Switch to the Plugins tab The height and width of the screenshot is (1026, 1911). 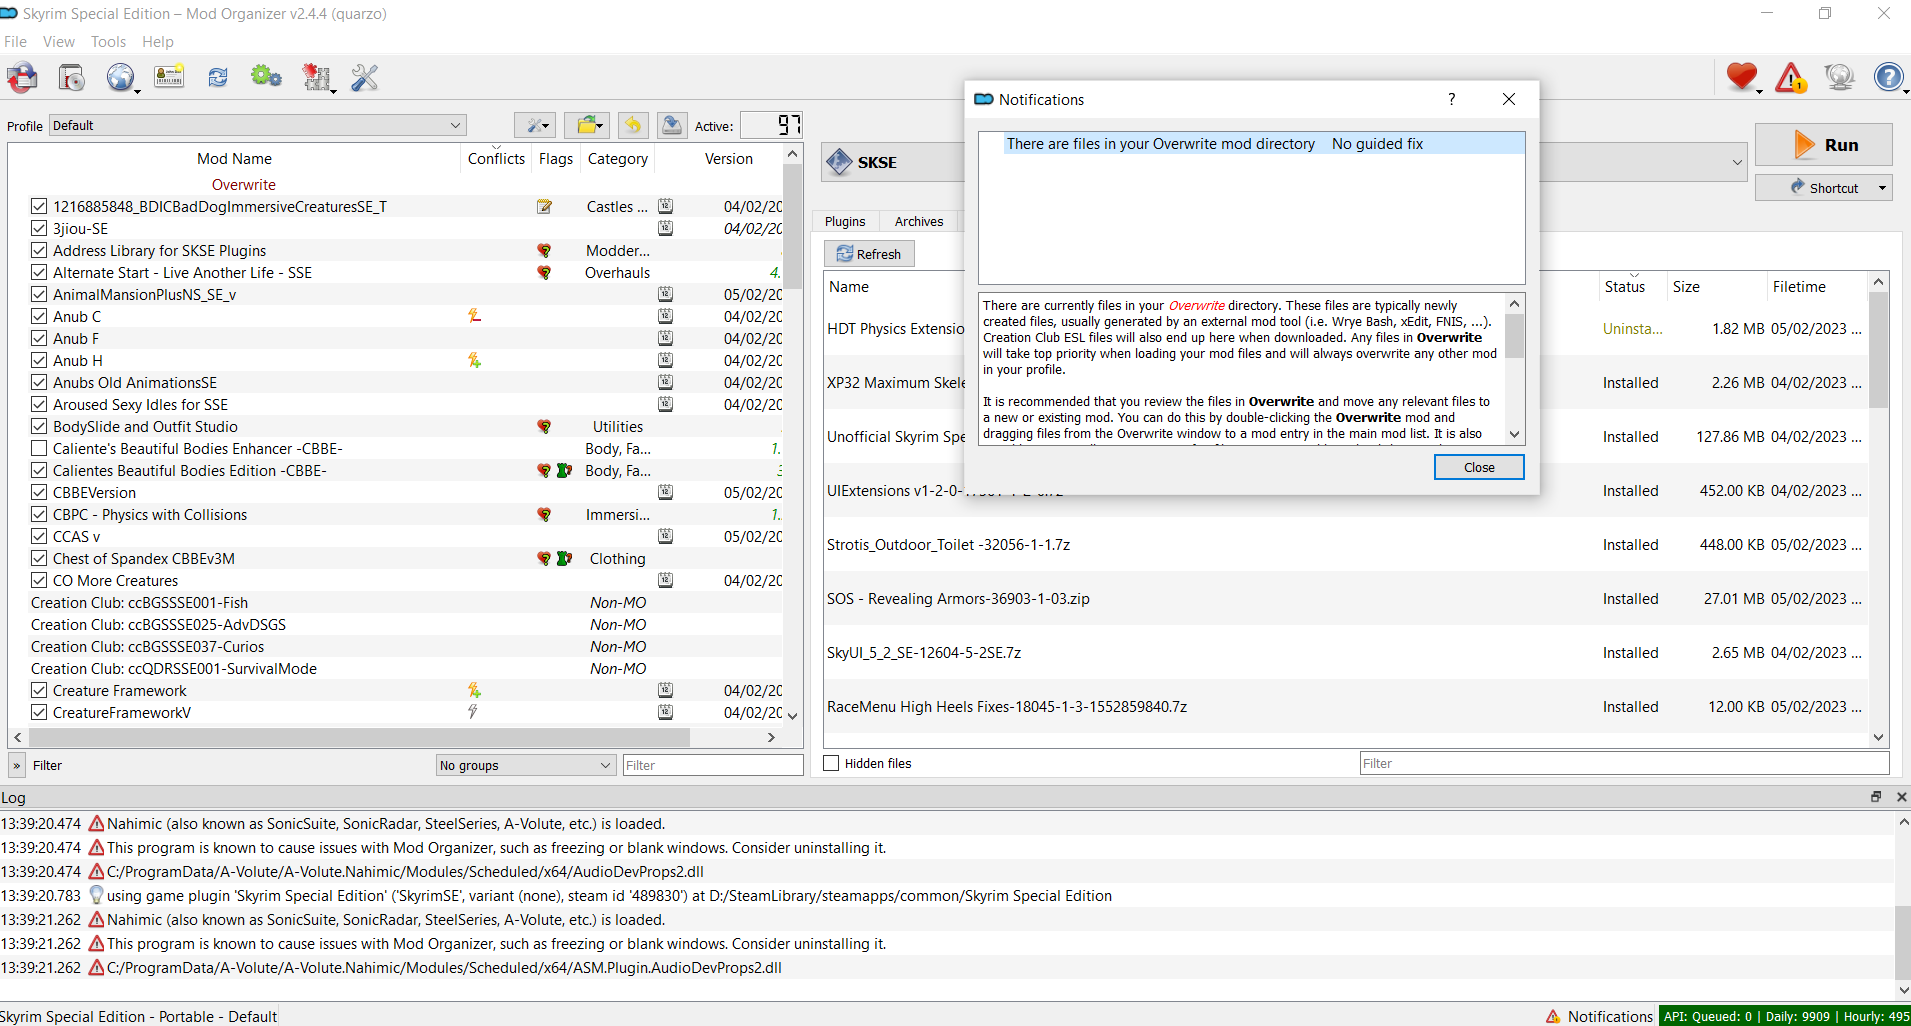point(845,221)
